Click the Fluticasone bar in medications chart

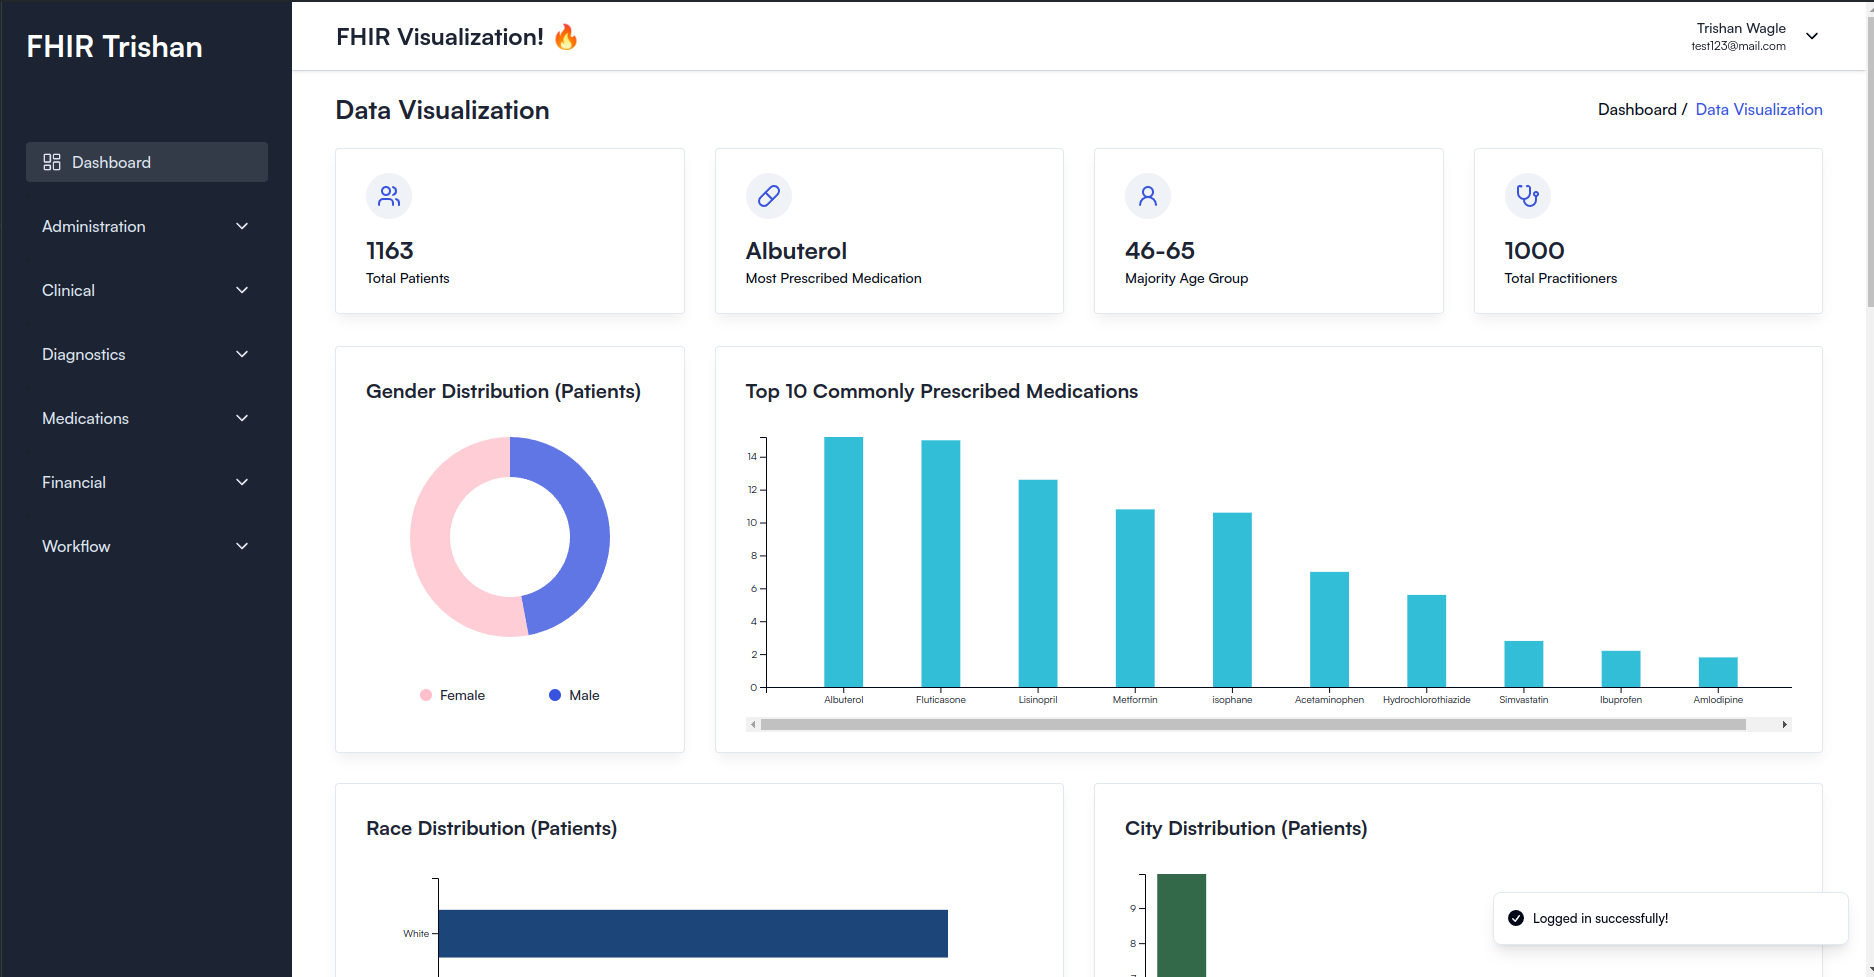[941, 564]
